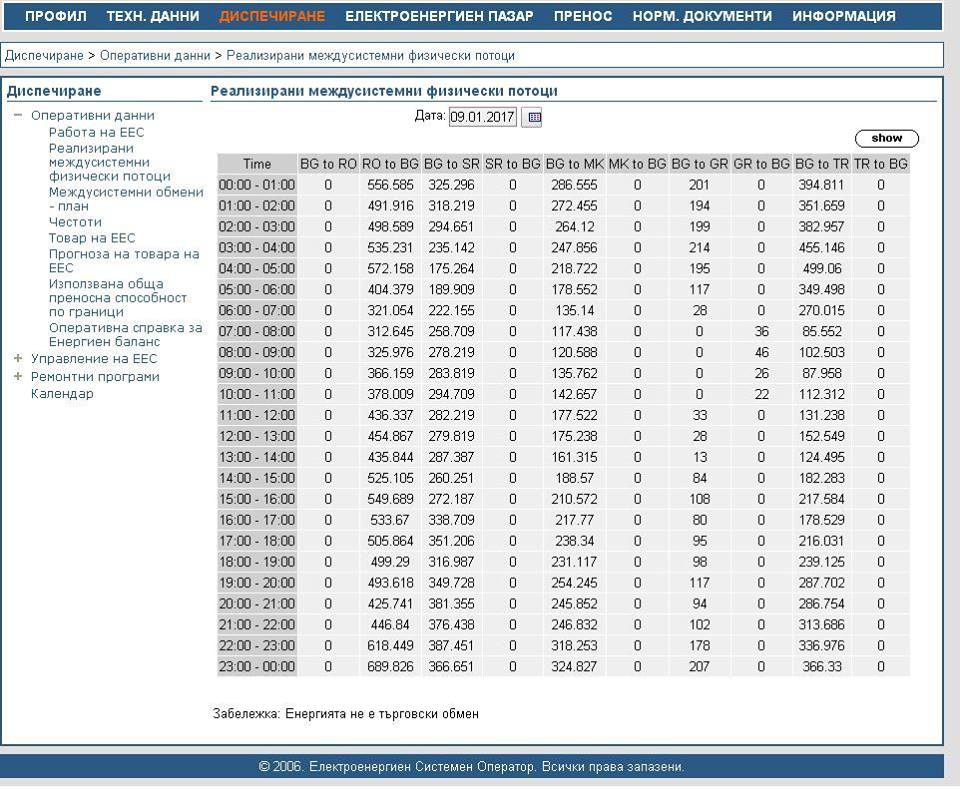Open the Товар на ЕЕС link

(92, 238)
